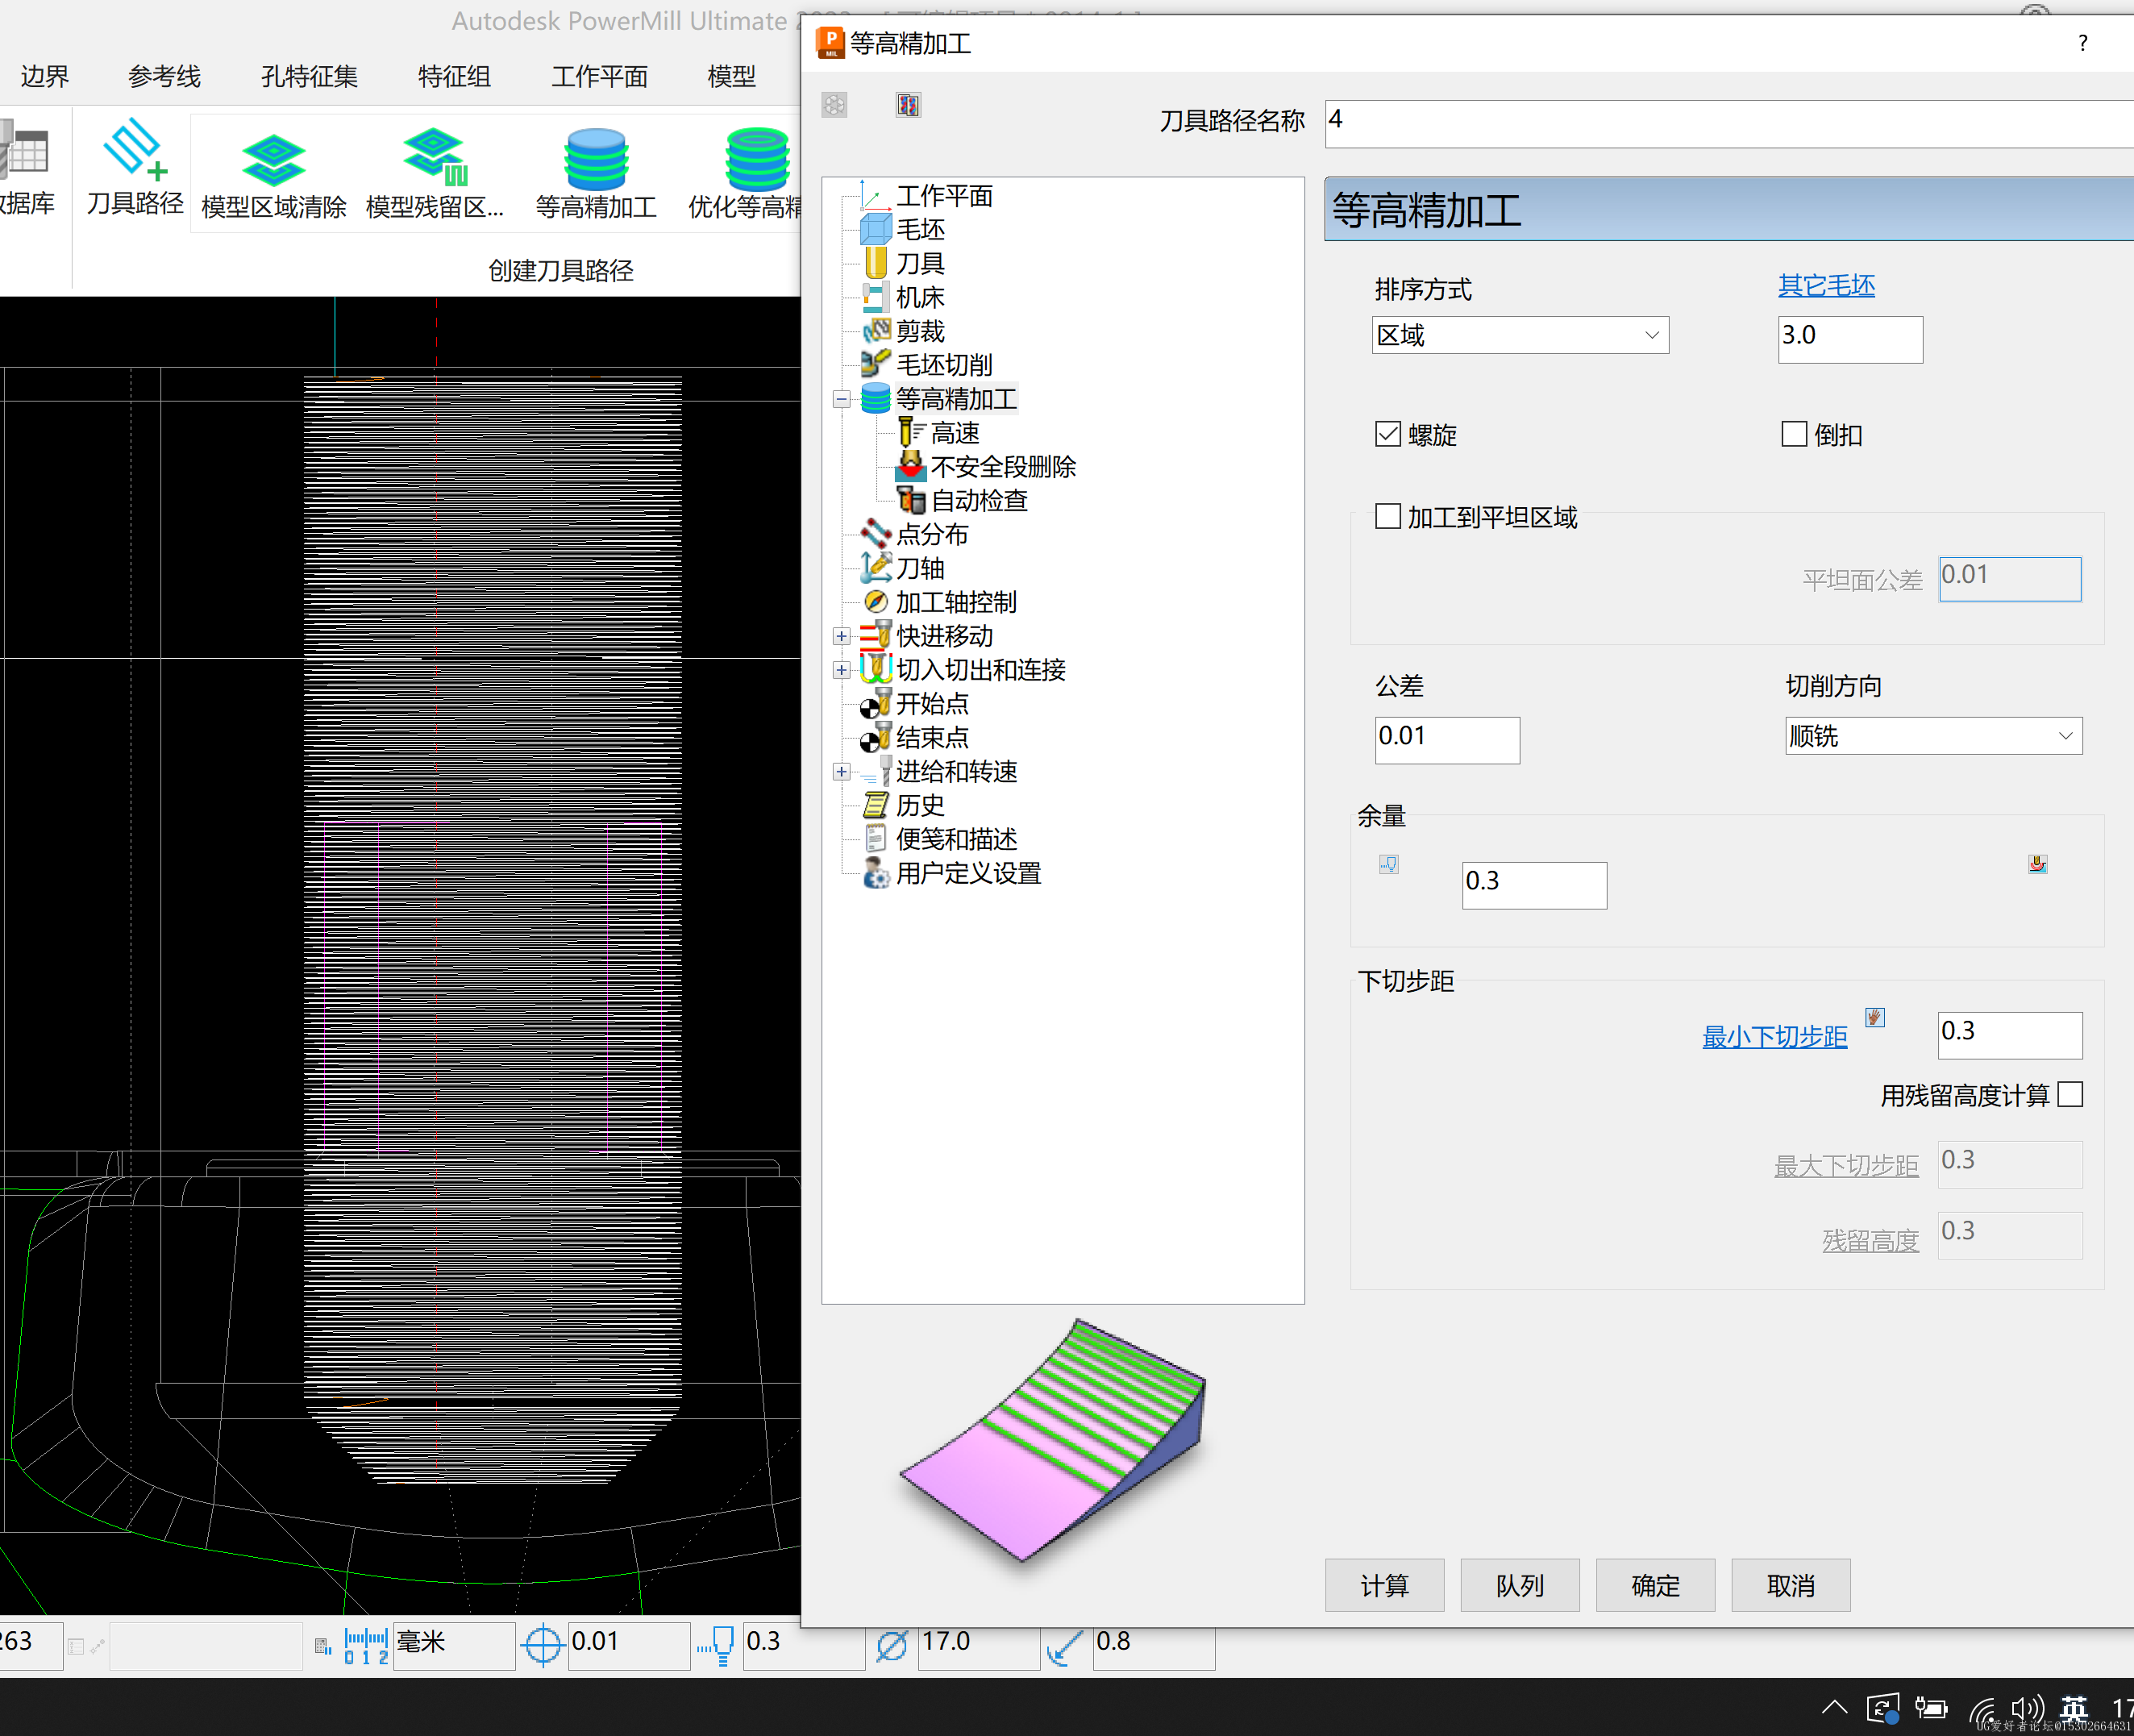Viewport: 2134px width, 1736px height.
Task: Click the 公差 tolerance field 0.01
Action: [1447, 740]
